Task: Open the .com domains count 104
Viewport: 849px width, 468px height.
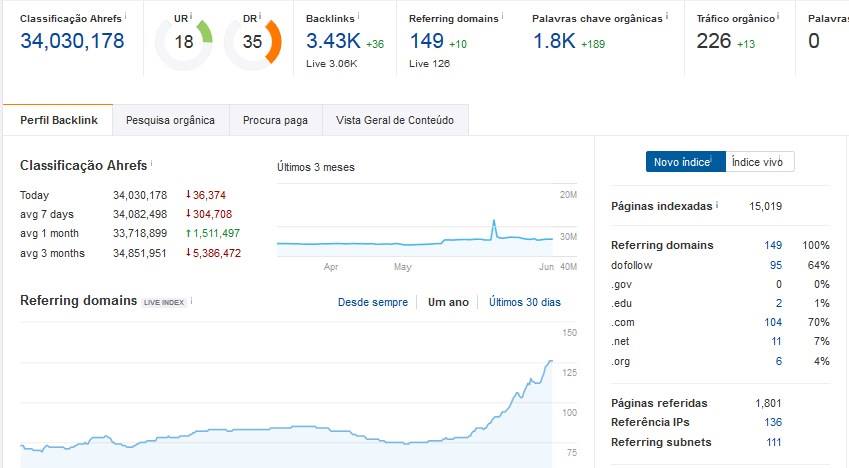Action: tap(773, 322)
